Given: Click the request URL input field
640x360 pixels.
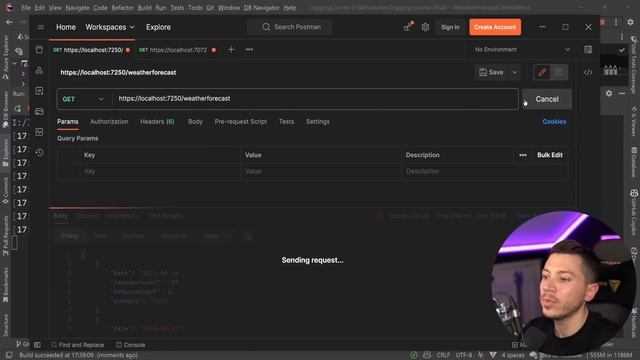Looking at the screenshot, I should [314, 99].
